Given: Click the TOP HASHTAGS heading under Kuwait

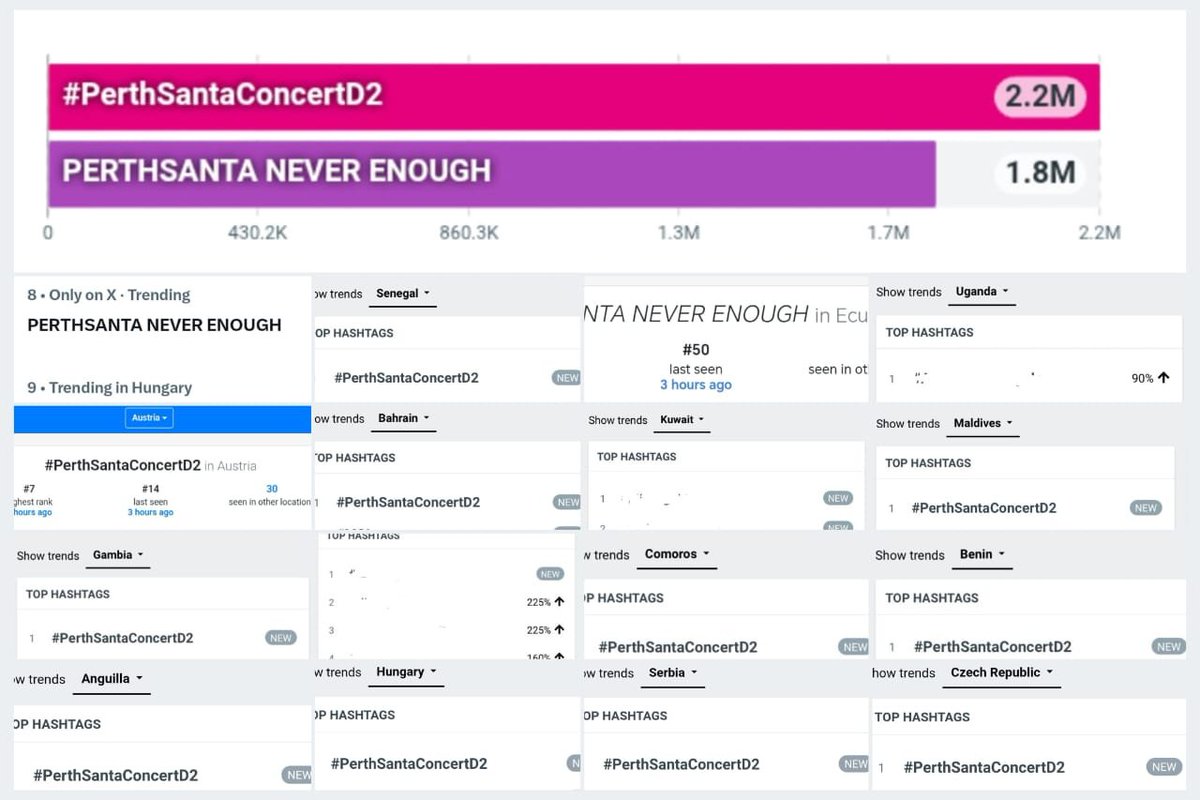Looking at the screenshot, I should 637,457.
